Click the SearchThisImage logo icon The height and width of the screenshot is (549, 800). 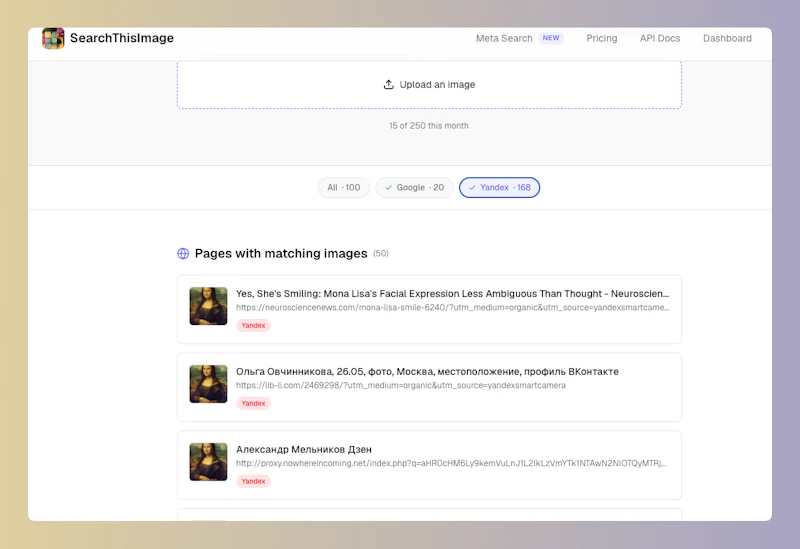tap(53, 38)
